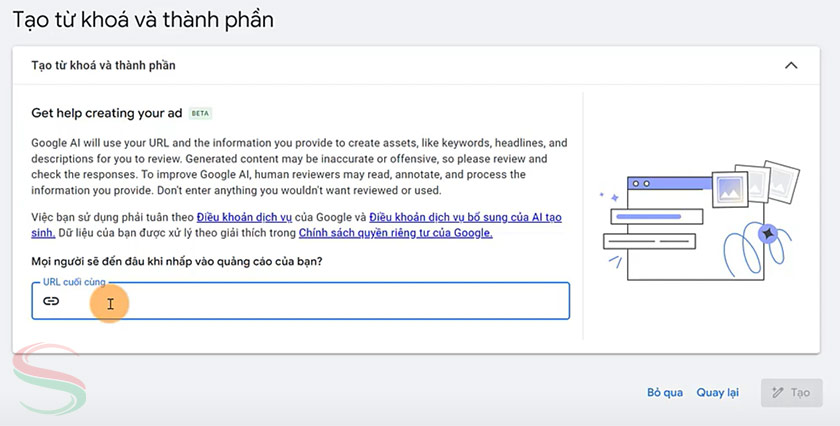840x426 pixels.
Task: Click the BETA badge
Action: click(201, 113)
